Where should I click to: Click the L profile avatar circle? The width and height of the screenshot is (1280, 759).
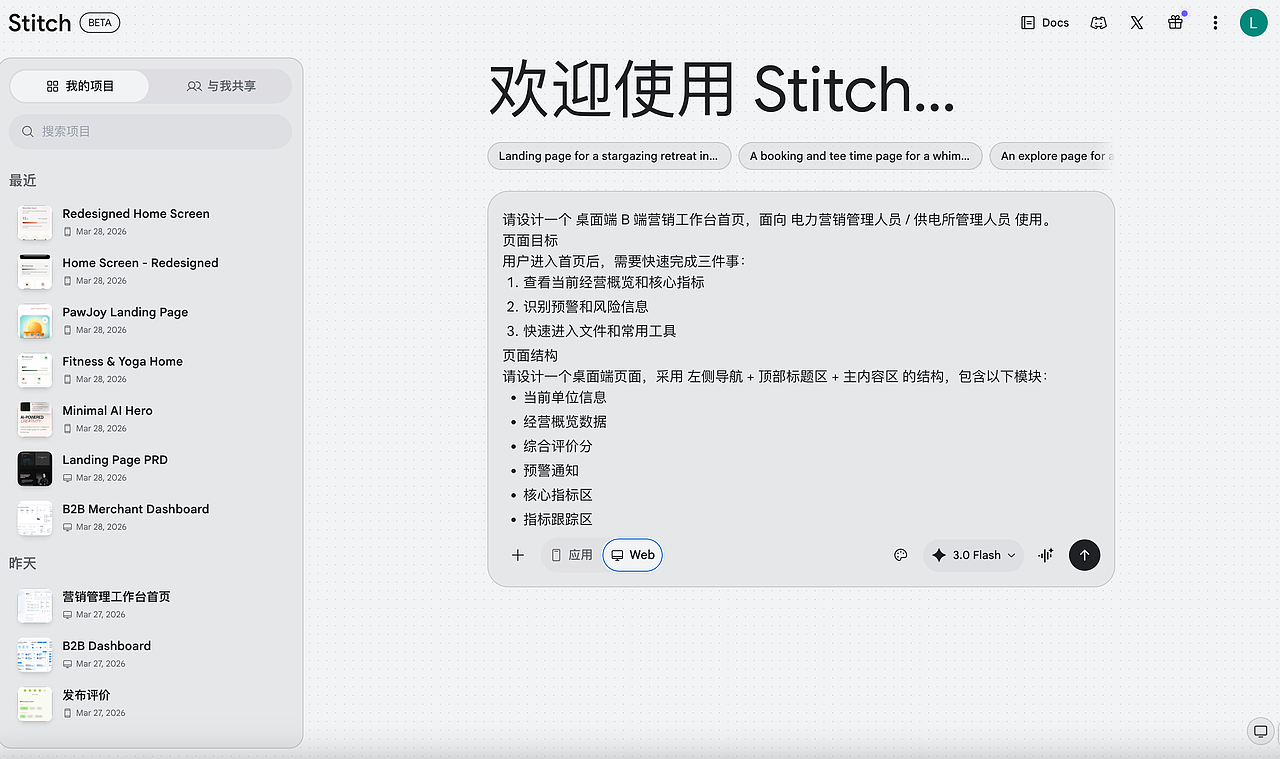[x=1253, y=22]
